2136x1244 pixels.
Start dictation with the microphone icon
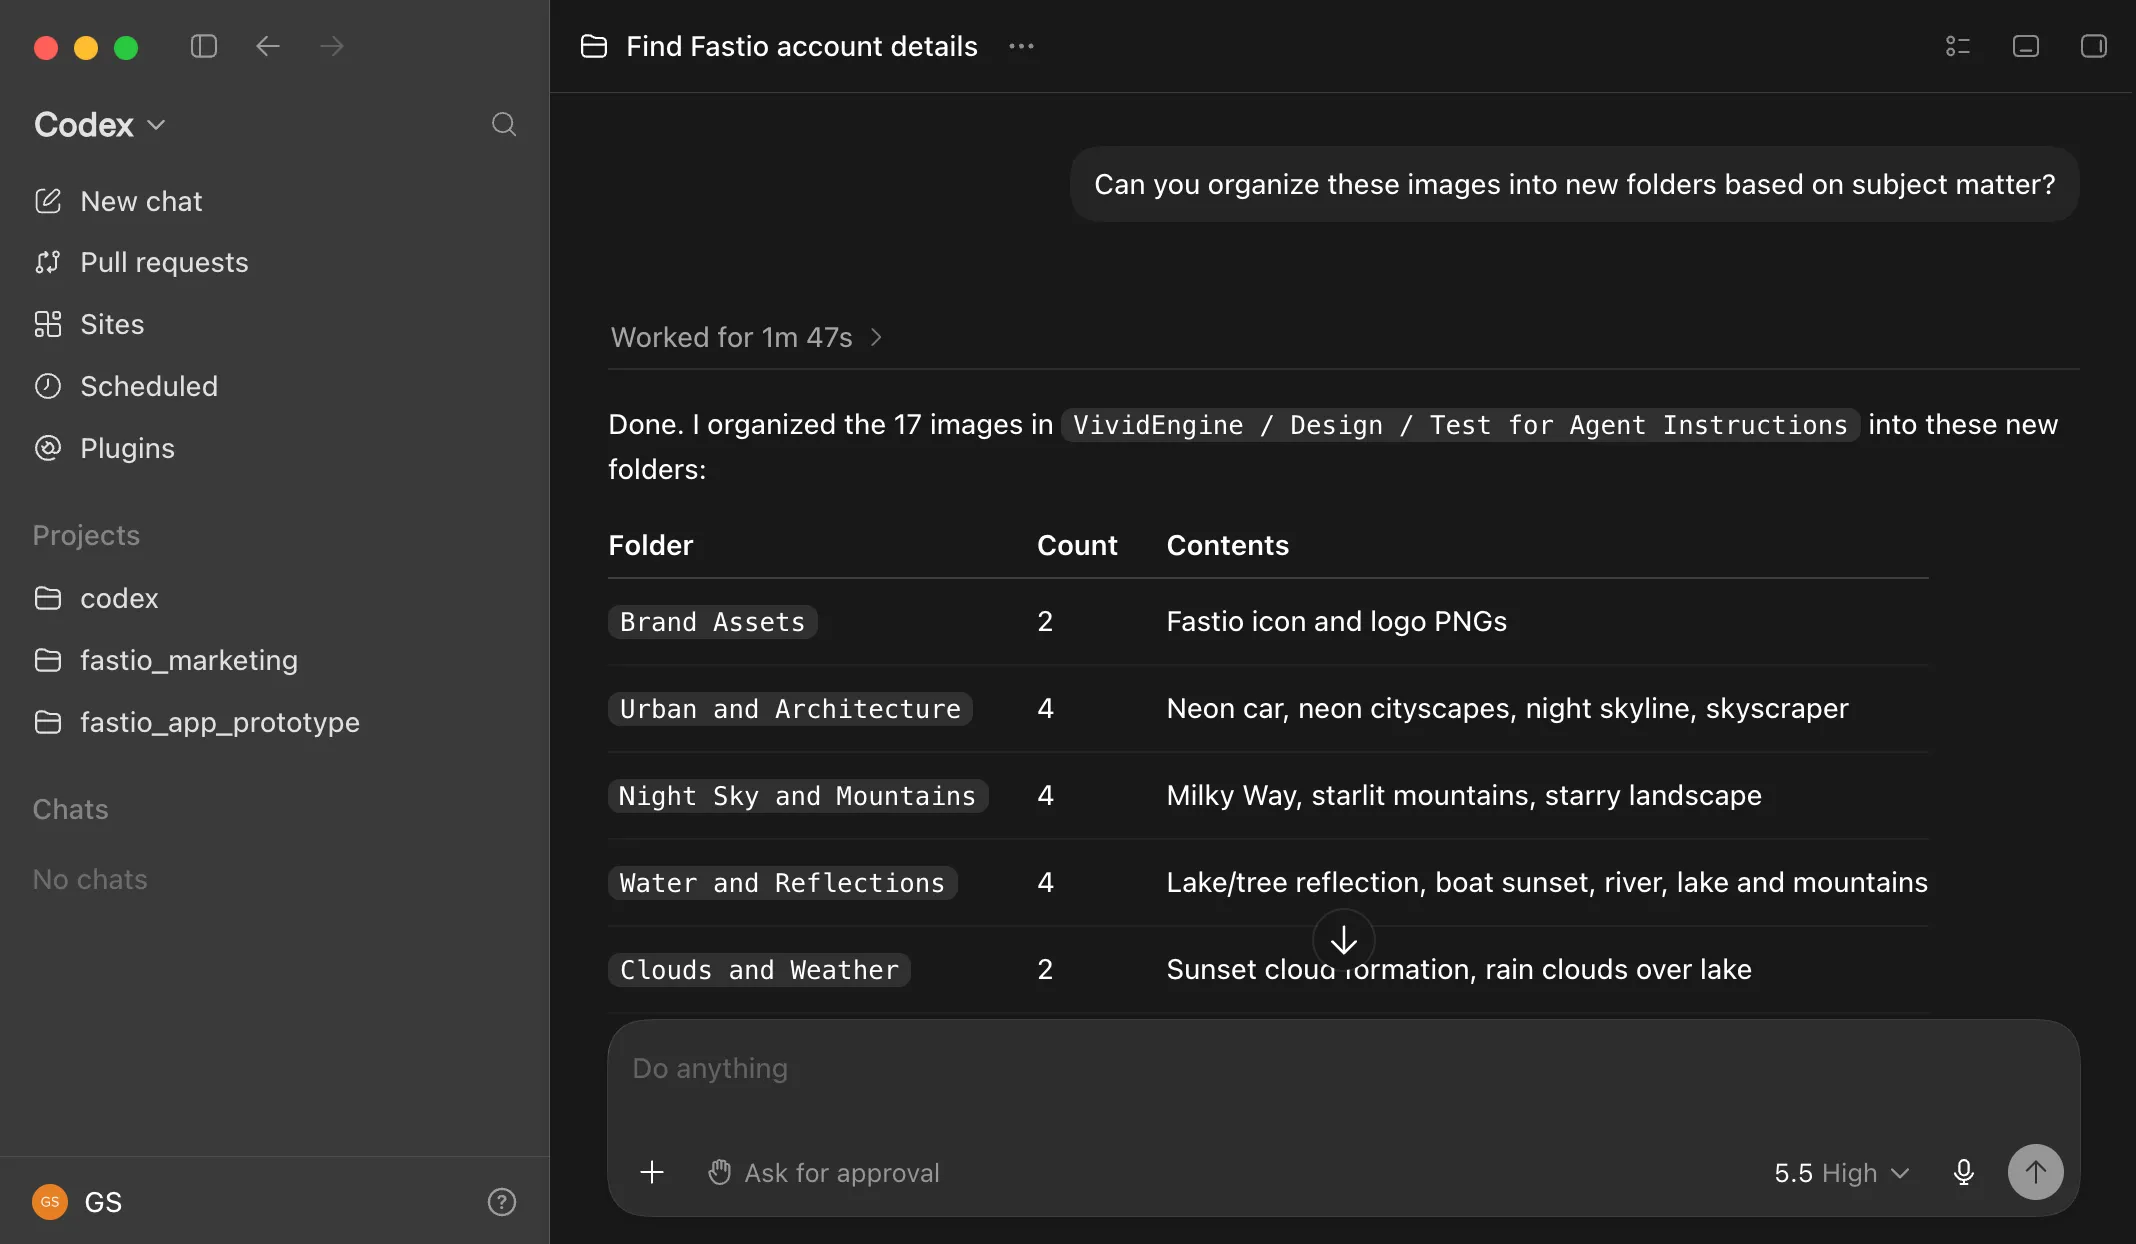(x=1964, y=1172)
